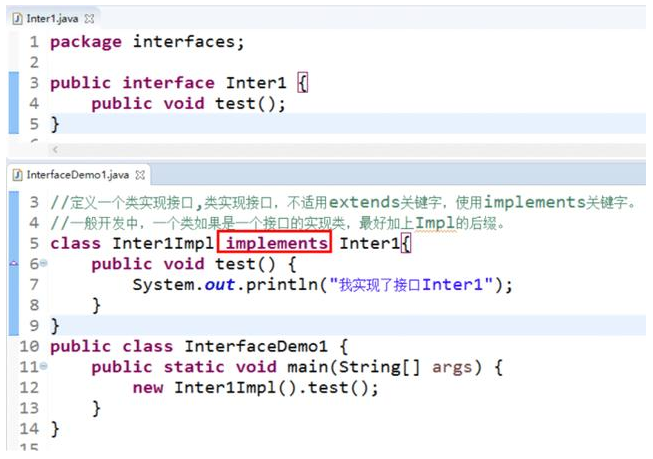The width and height of the screenshot is (653, 459).
Task: Close the InterfaceDemo1.java tab
Action: tap(141, 175)
